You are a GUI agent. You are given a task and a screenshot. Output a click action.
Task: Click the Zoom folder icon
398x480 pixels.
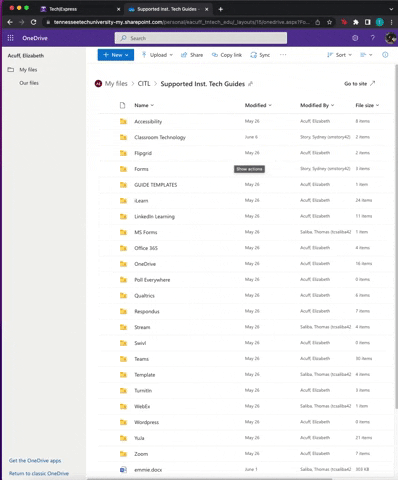[123, 454]
